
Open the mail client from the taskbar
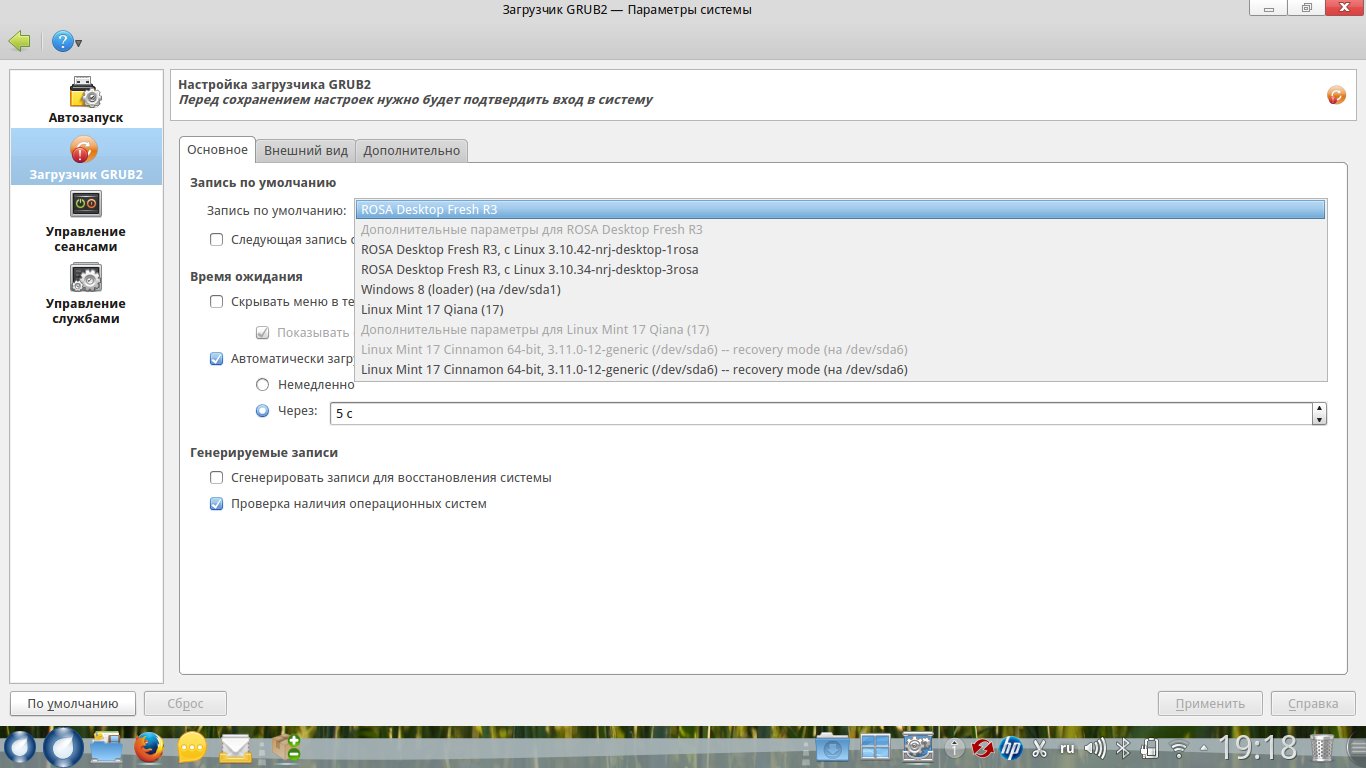click(235, 748)
